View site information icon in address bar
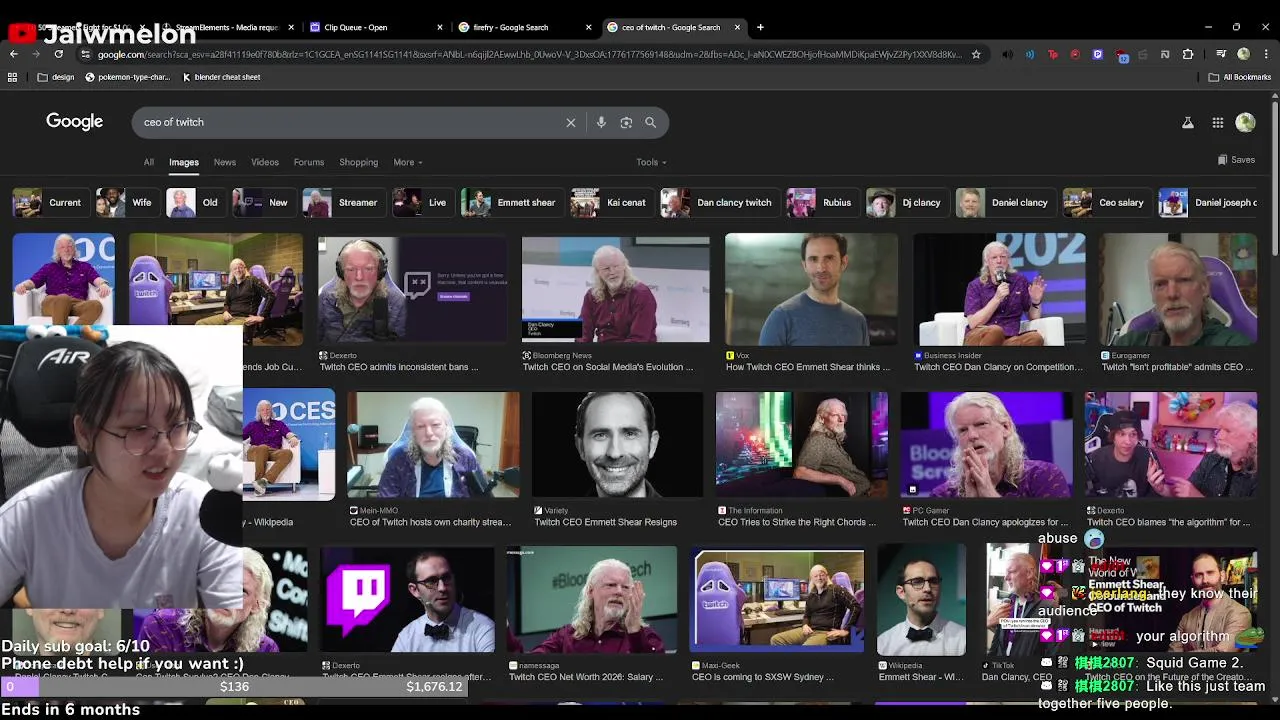This screenshot has height=720, width=1280. coord(86,54)
